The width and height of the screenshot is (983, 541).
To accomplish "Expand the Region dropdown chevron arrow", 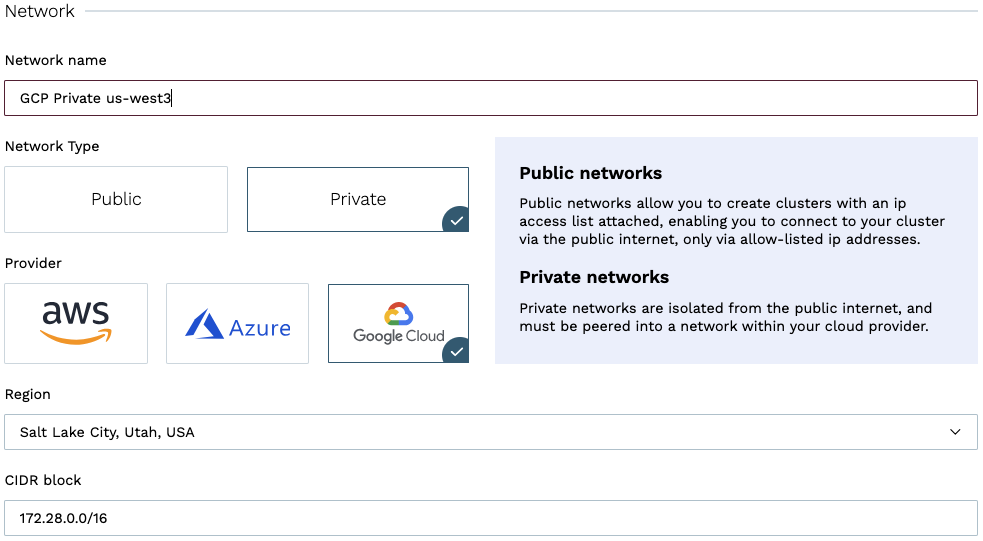I will click(955, 432).
